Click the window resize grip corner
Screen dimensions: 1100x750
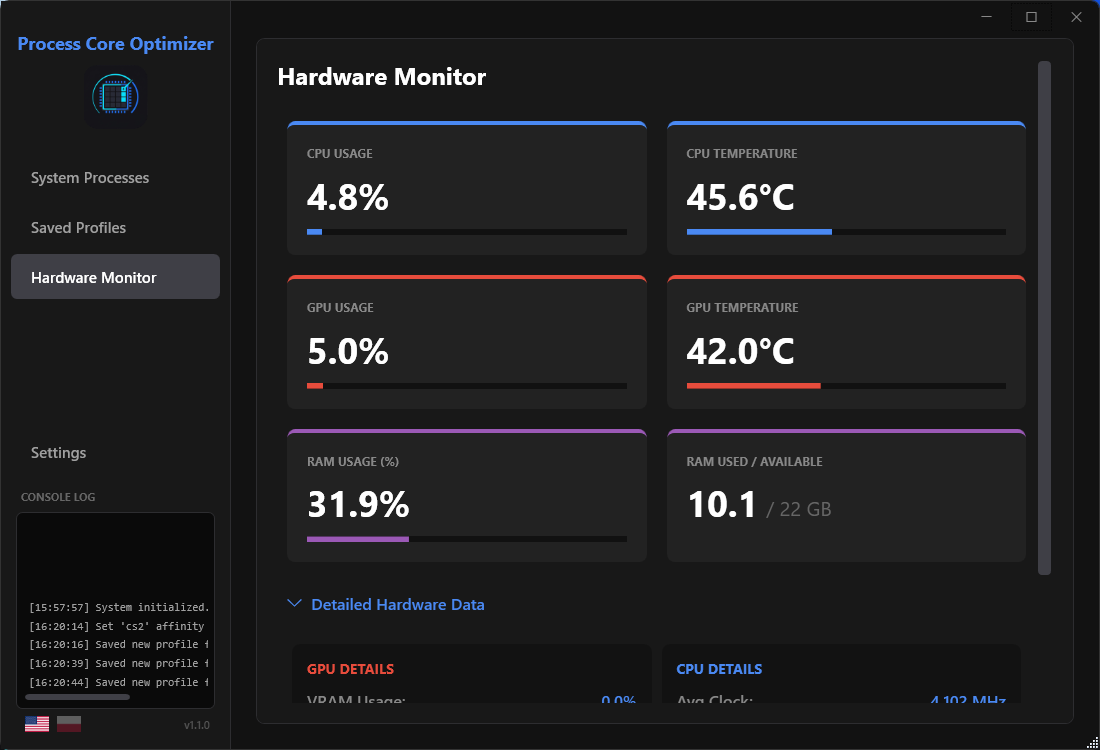tap(1092, 742)
